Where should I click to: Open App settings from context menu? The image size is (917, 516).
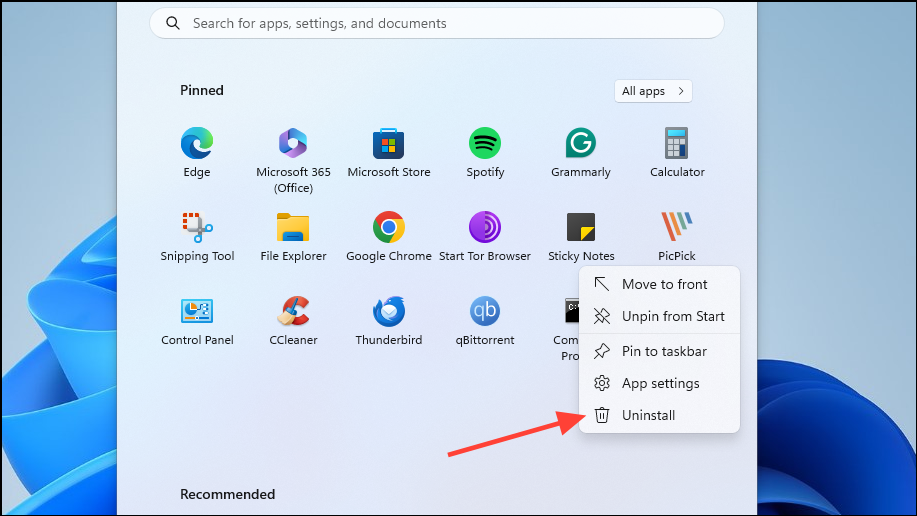[x=659, y=383]
